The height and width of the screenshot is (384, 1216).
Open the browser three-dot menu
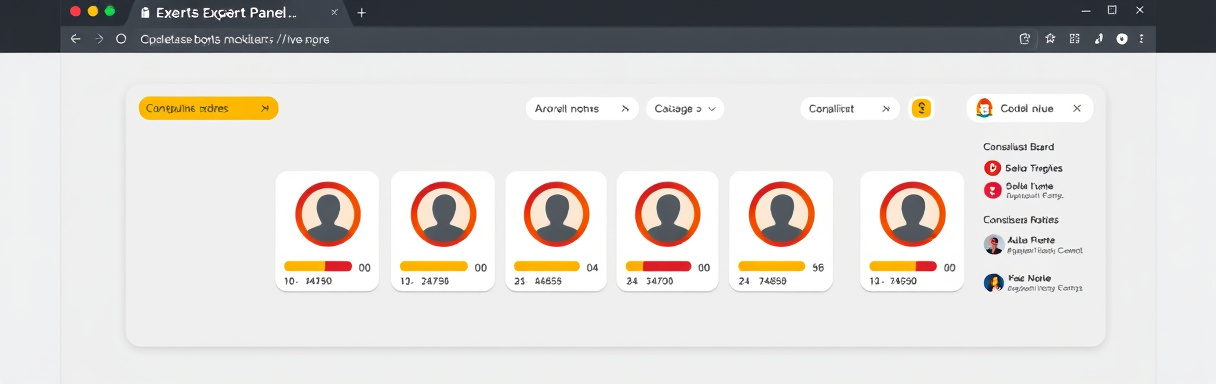tap(1141, 39)
